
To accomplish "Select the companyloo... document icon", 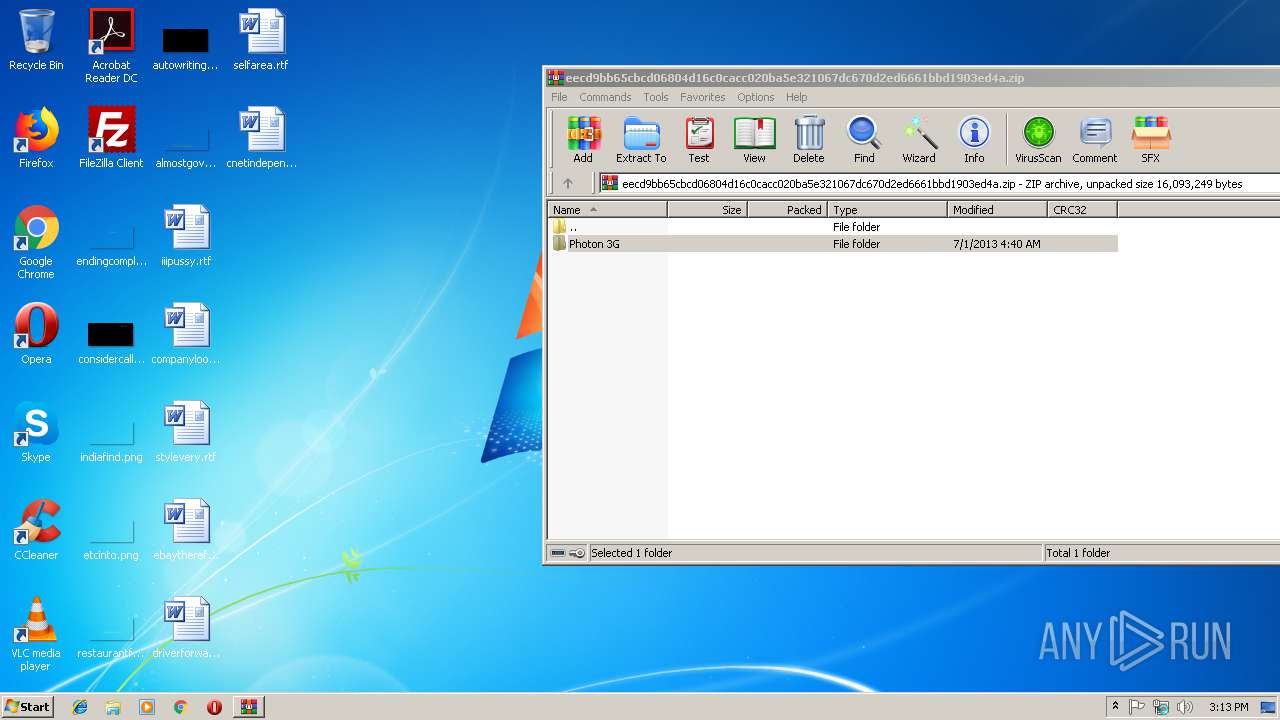I will [x=186, y=335].
